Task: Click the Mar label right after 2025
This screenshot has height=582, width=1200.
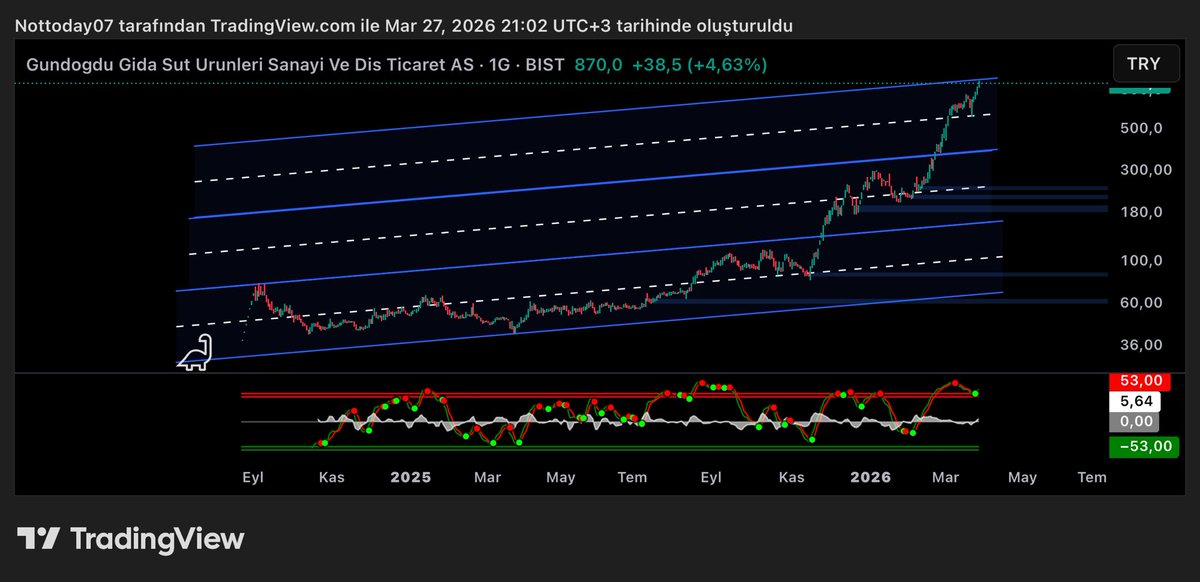Action: [487, 477]
